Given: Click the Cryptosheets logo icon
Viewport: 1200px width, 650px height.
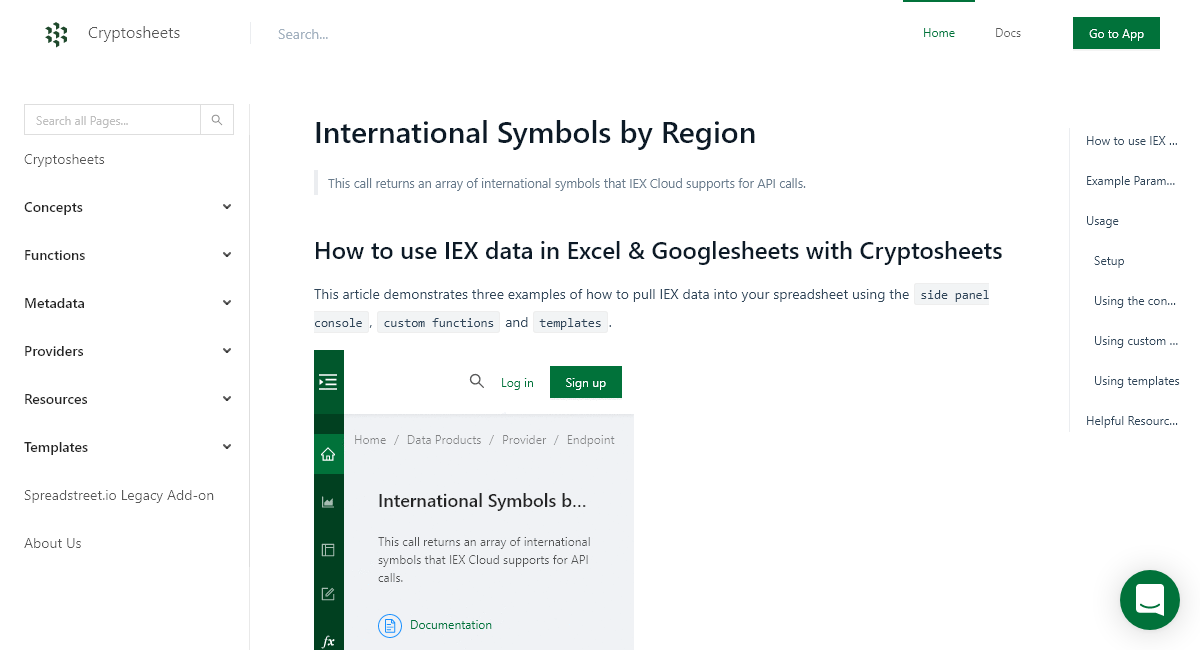Looking at the screenshot, I should pos(57,33).
